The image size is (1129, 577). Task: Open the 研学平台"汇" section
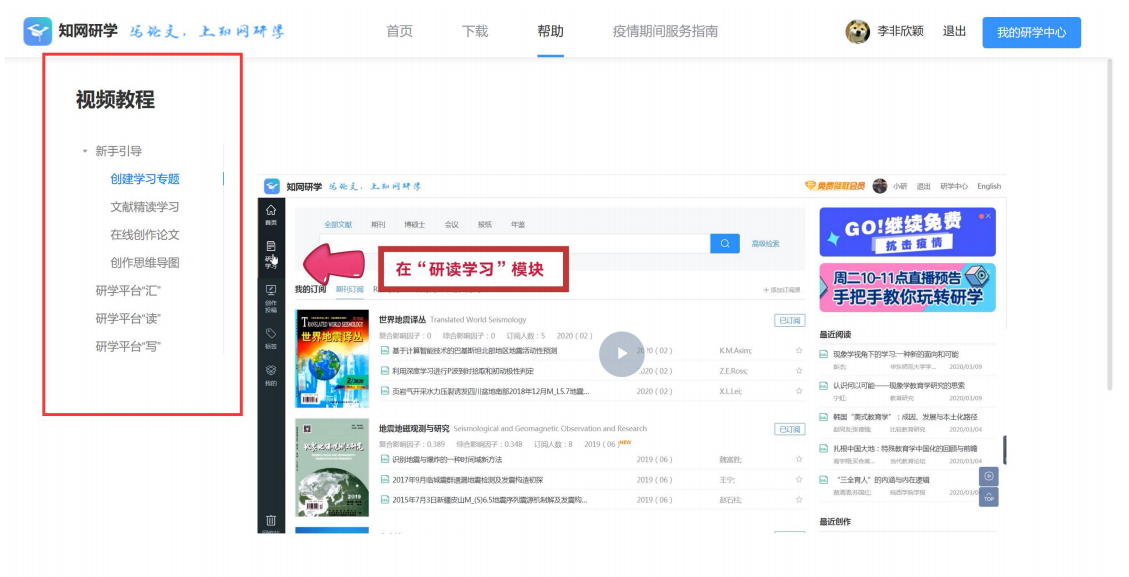128,291
